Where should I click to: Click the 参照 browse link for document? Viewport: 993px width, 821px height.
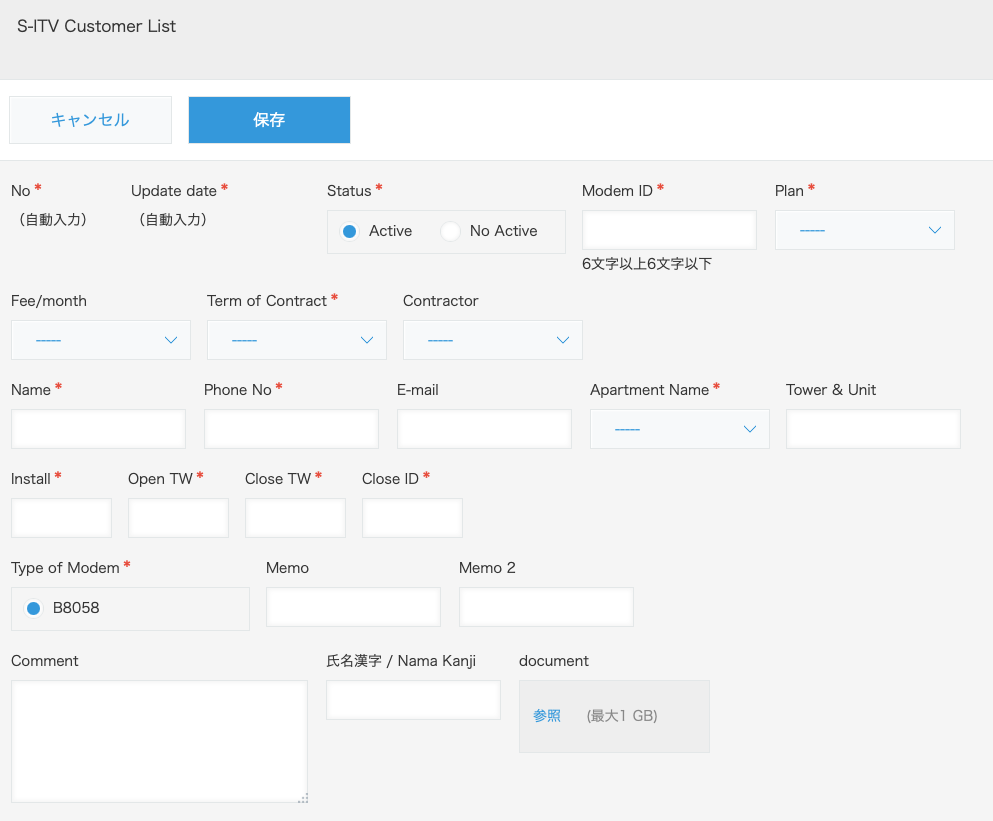pyautogui.click(x=547, y=716)
